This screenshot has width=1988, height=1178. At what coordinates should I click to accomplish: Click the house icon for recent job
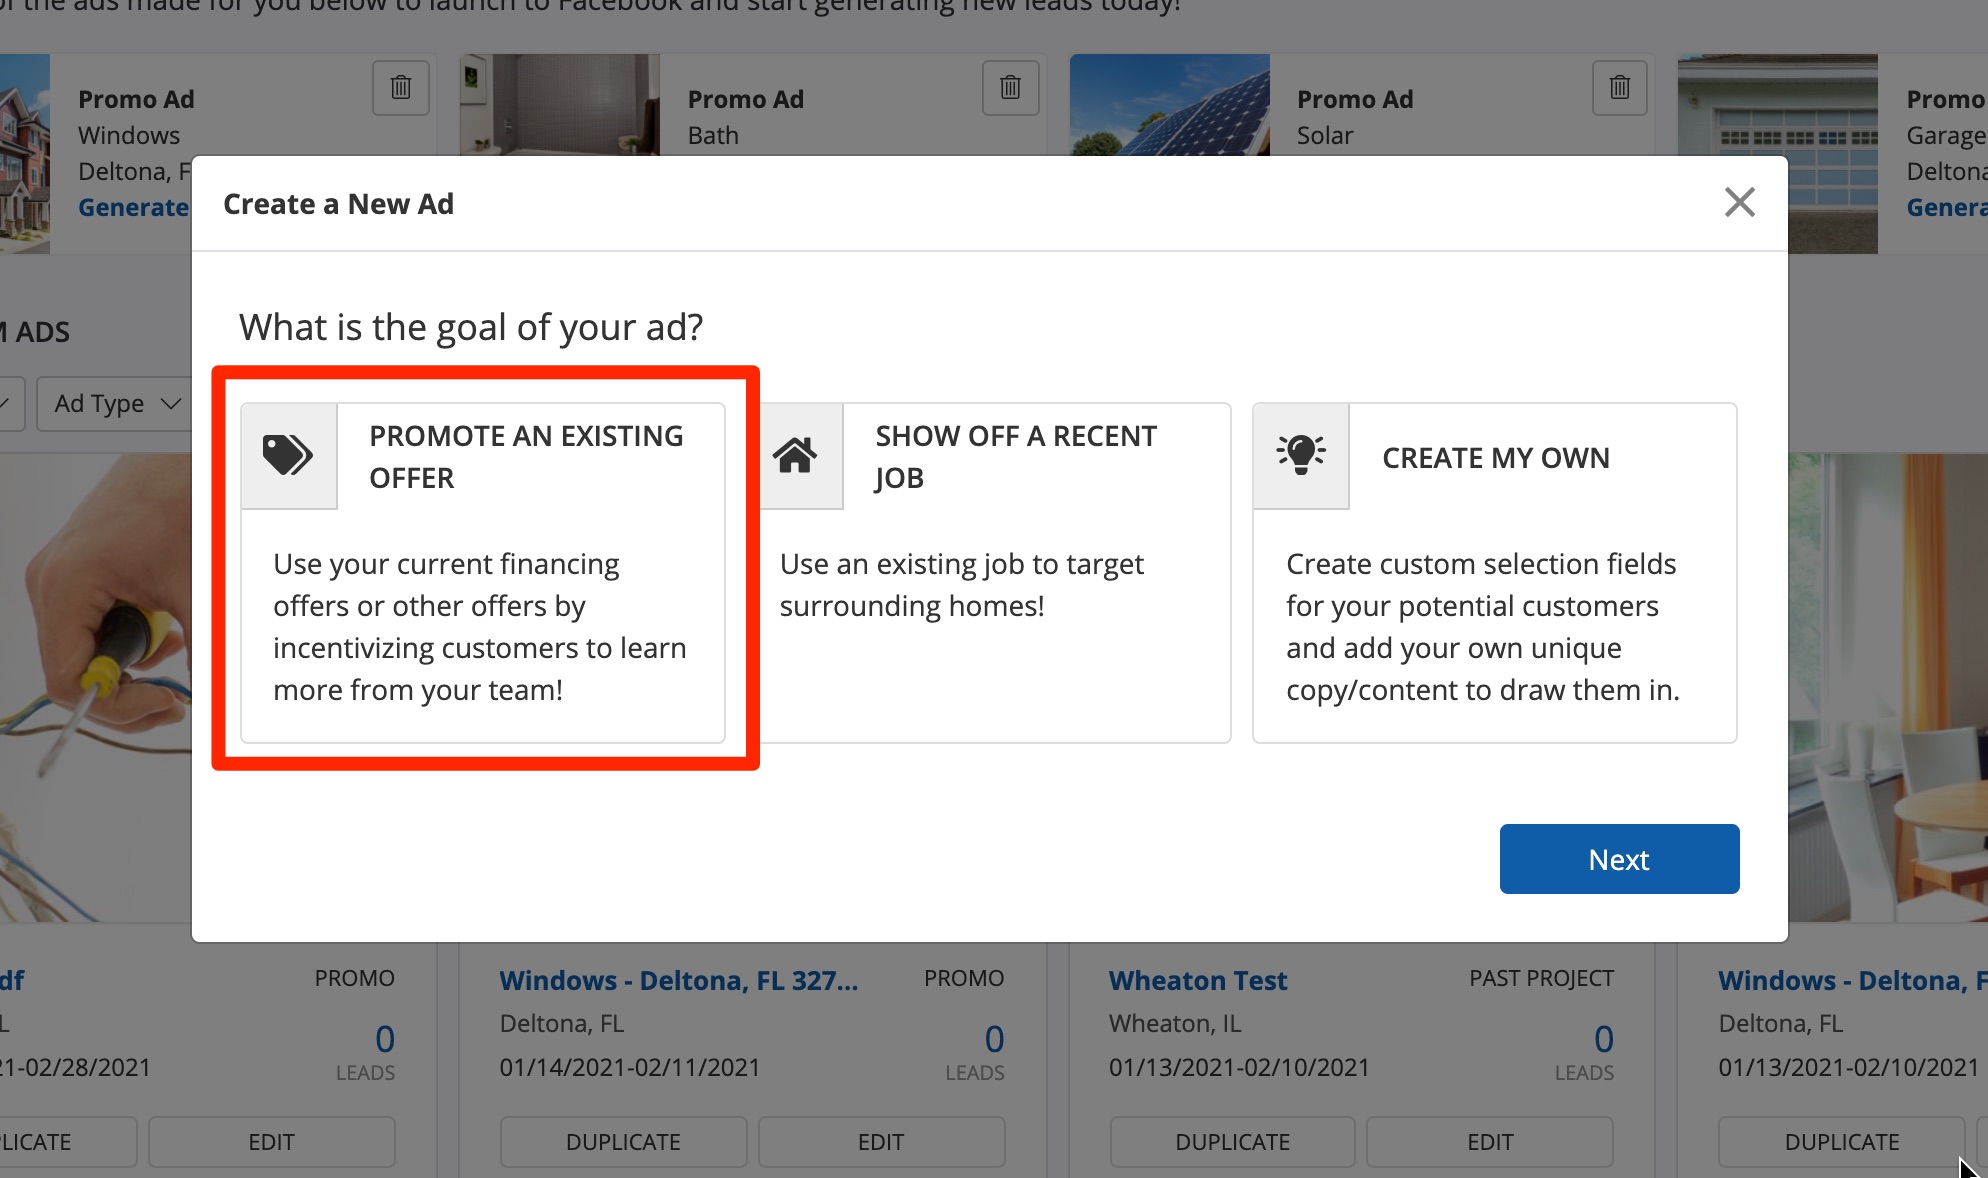pyautogui.click(x=796, y=456)
